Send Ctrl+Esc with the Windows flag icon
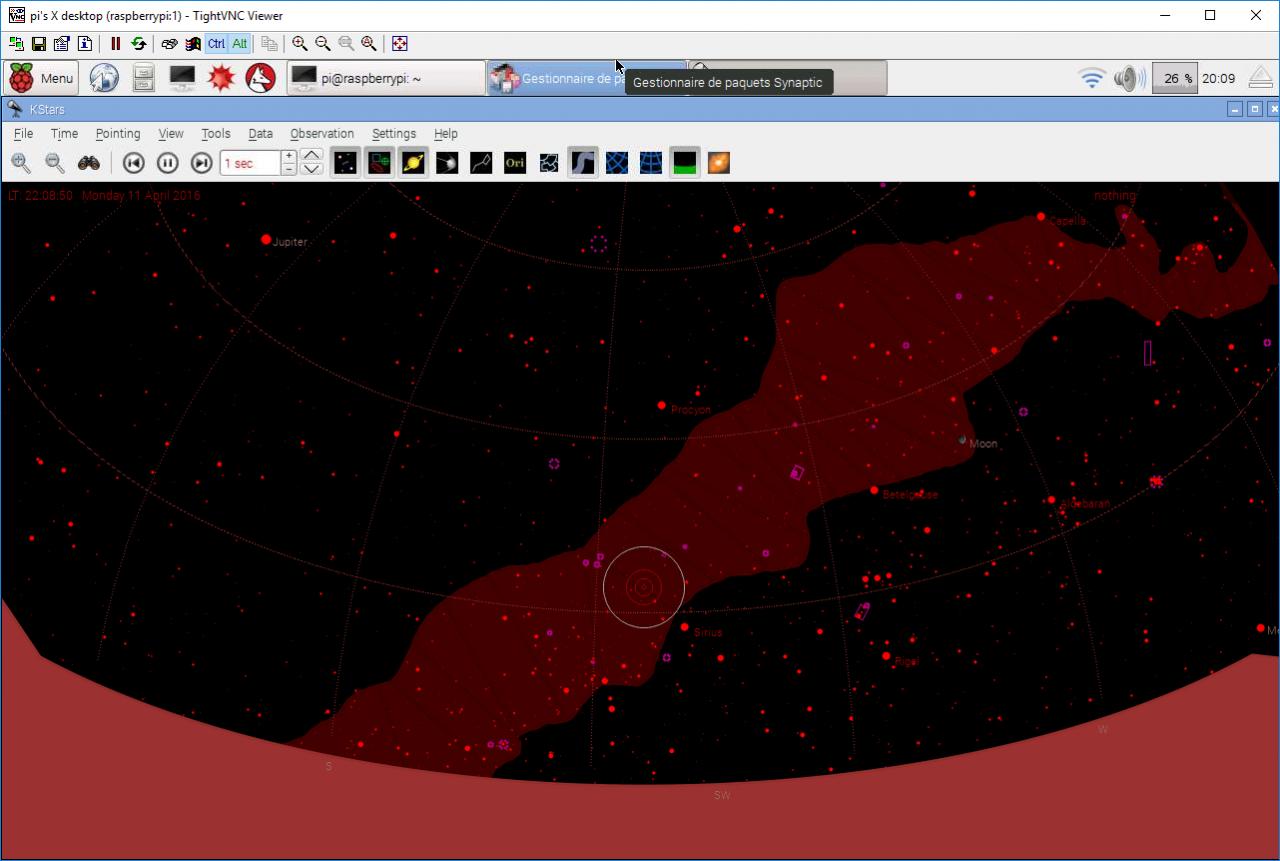The height and width of the screenshot is (861, 1280). [x=193, y=44]
